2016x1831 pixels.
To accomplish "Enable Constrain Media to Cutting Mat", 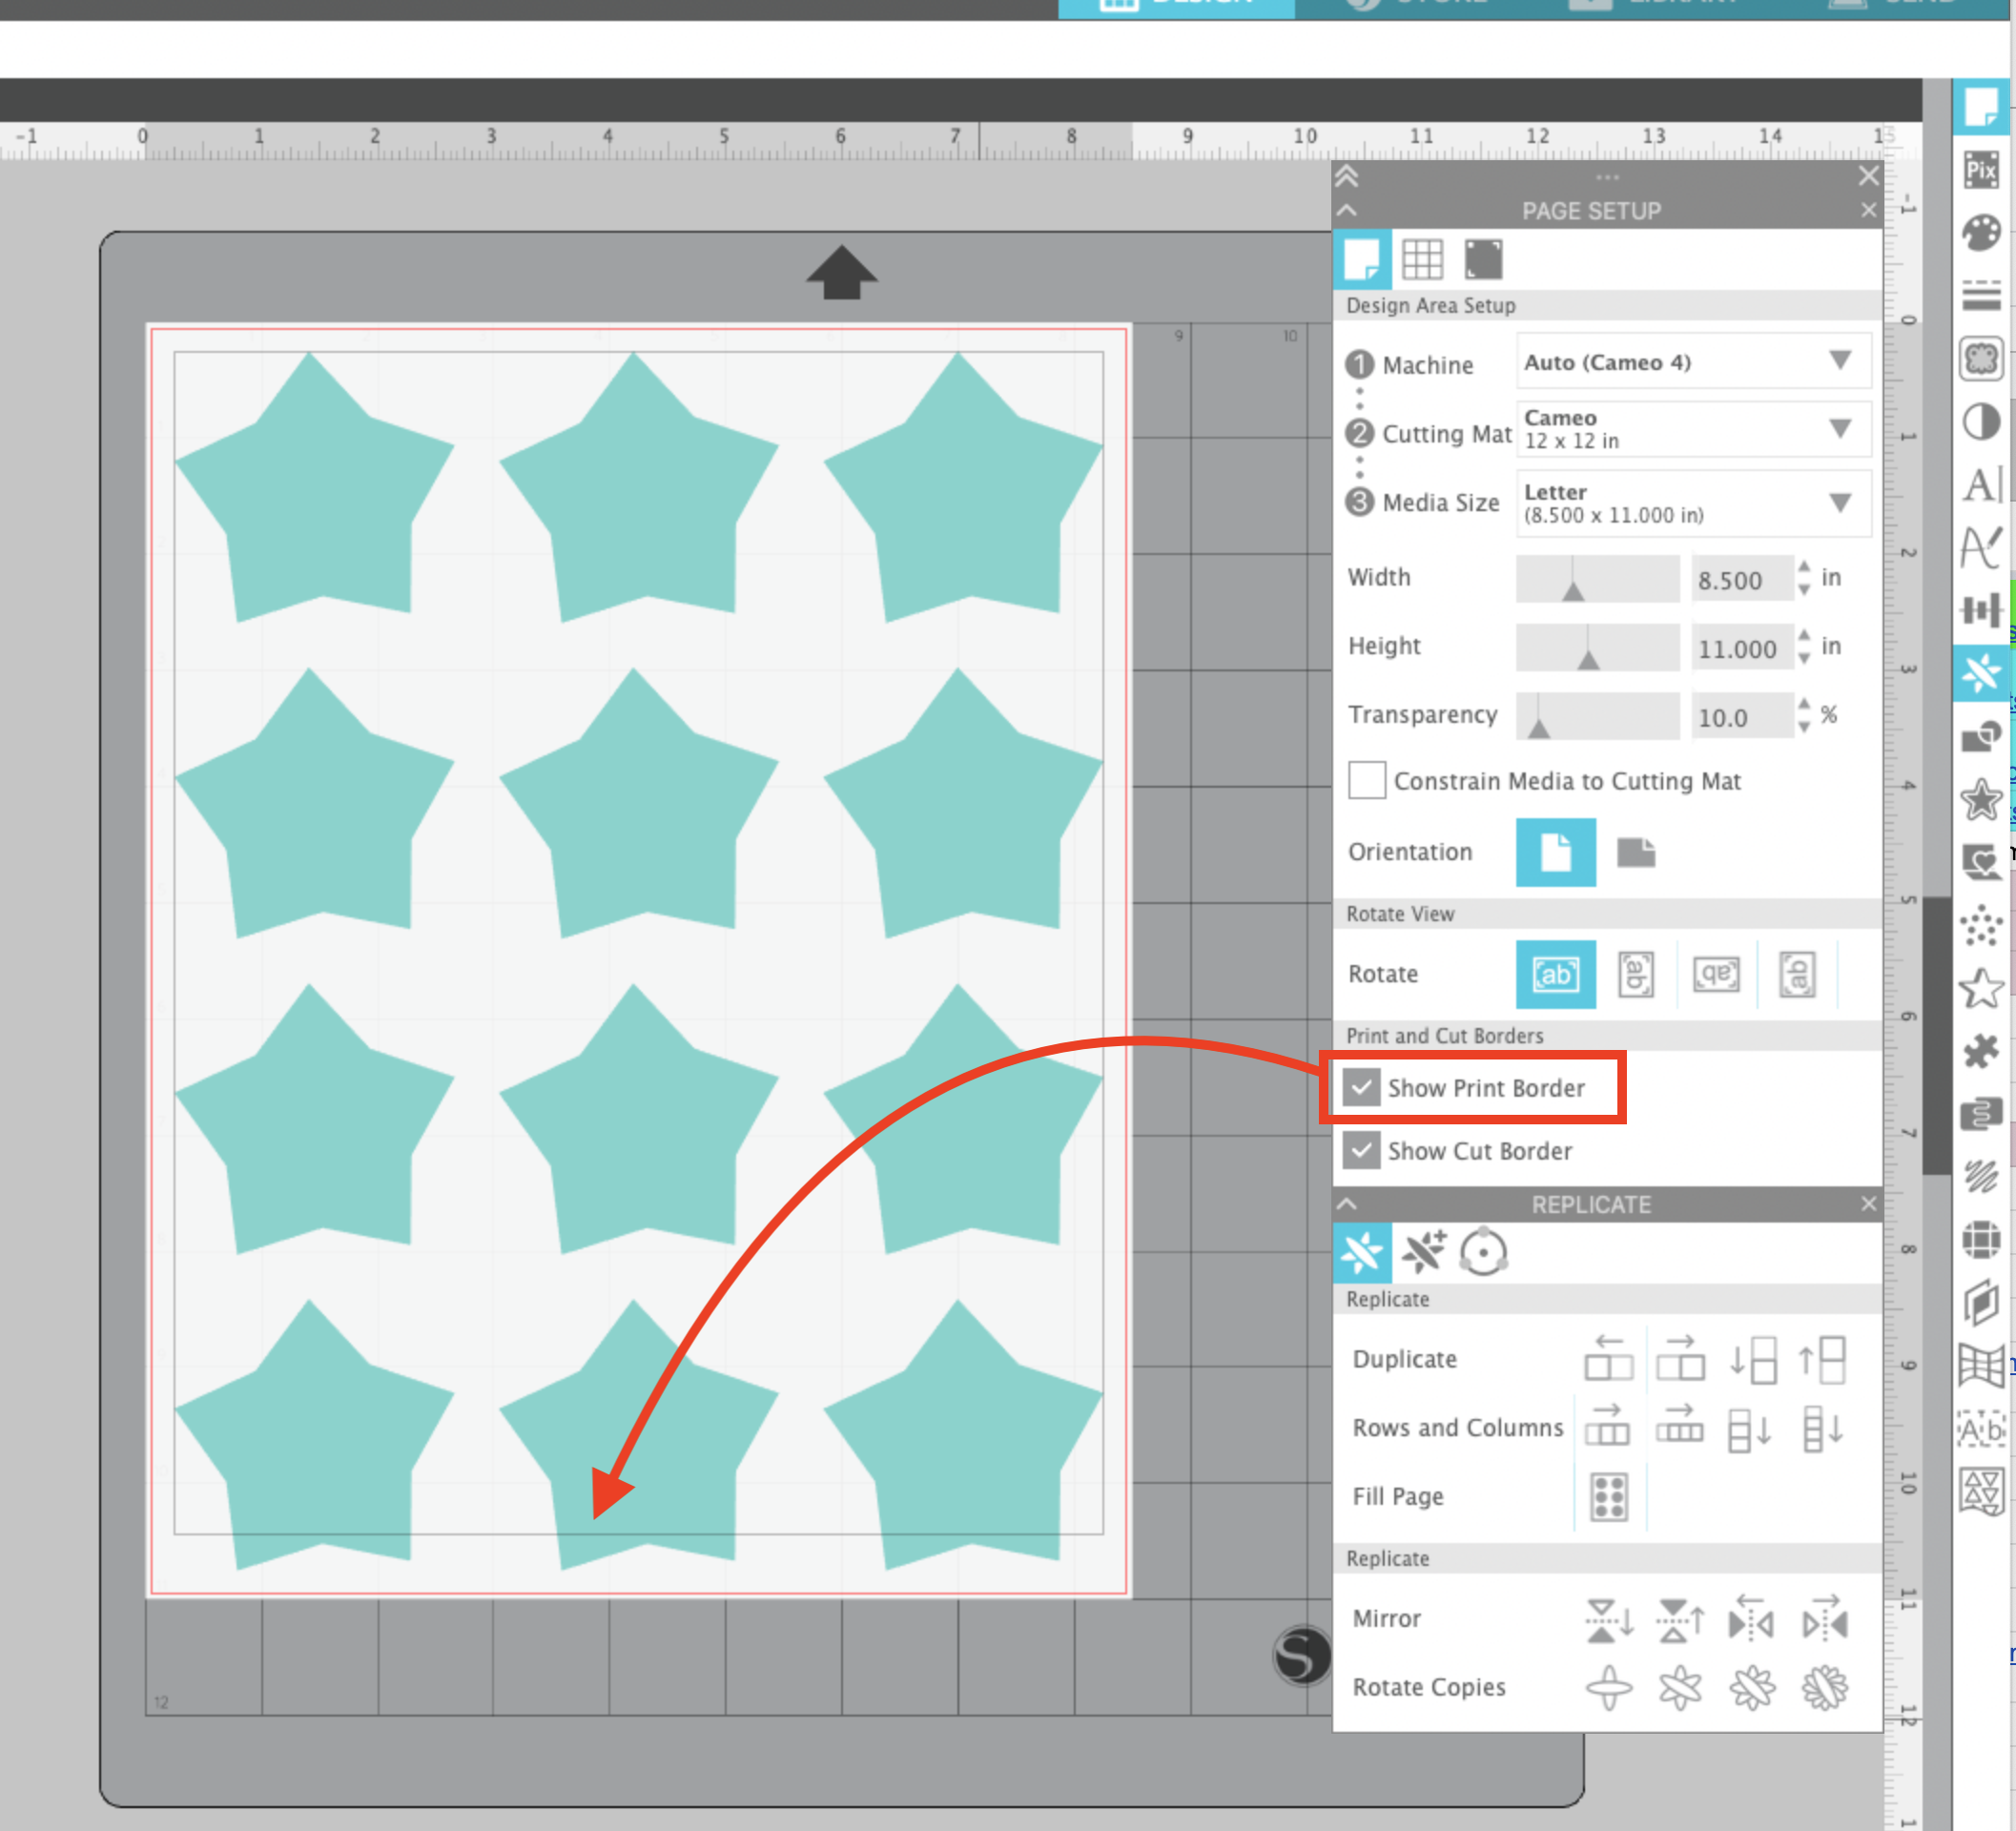I will tap(1366, 781).
